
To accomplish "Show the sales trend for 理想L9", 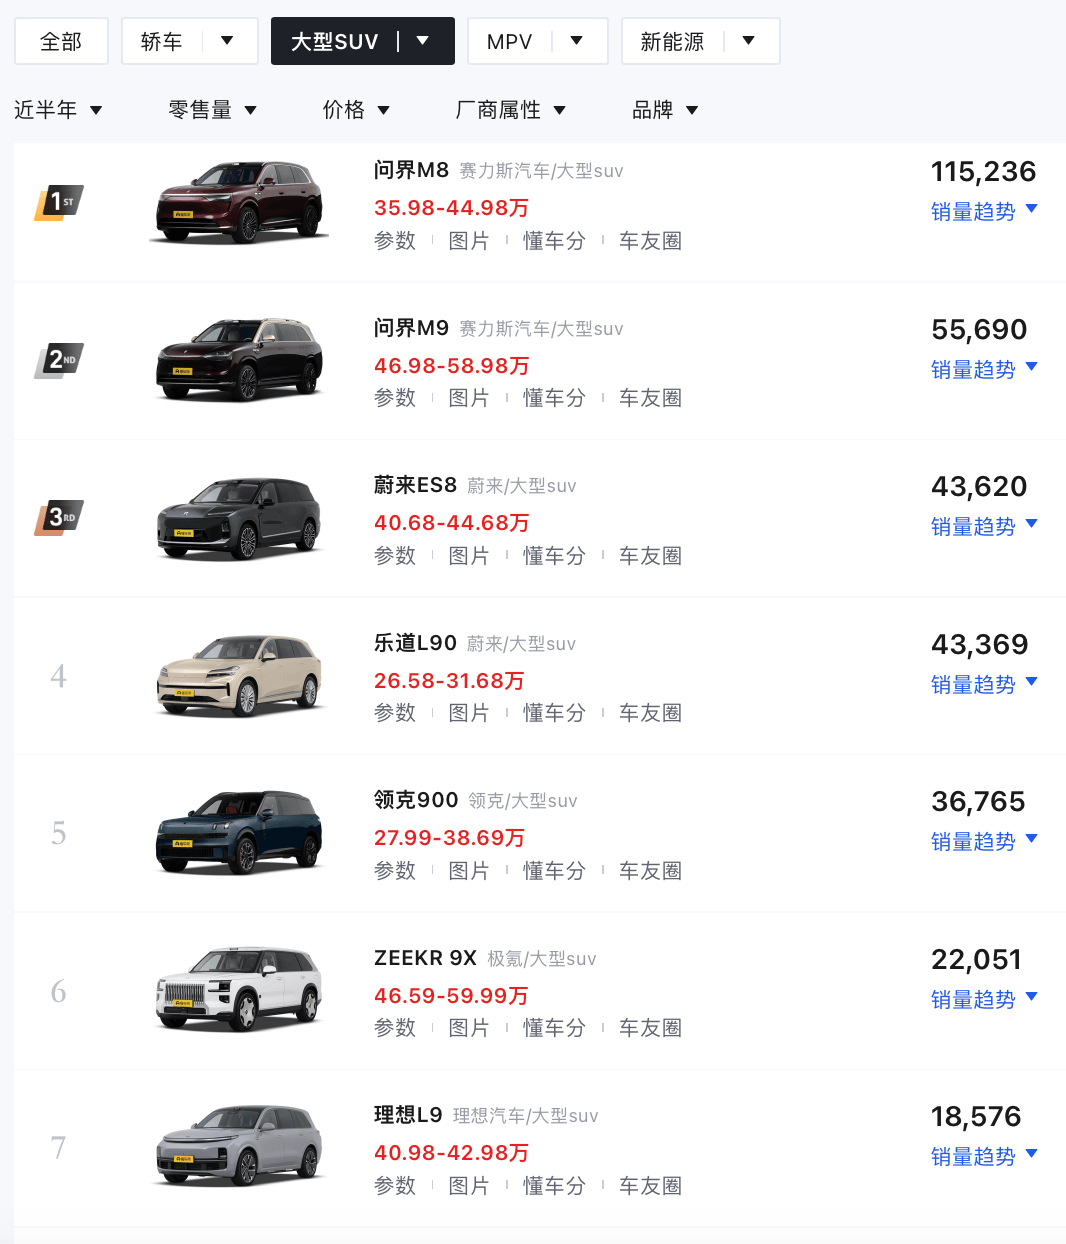I will [984, 1156].
